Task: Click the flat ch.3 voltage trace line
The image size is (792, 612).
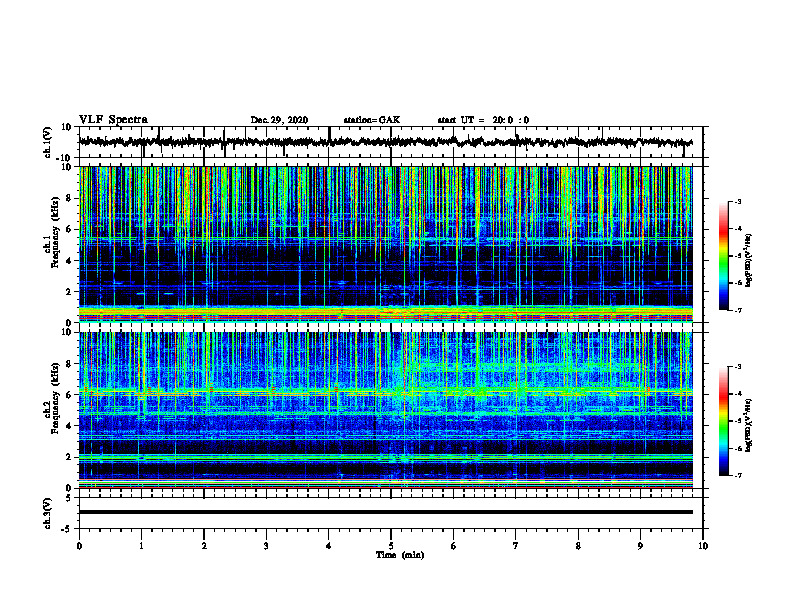Action: click(x=385, y=512)
